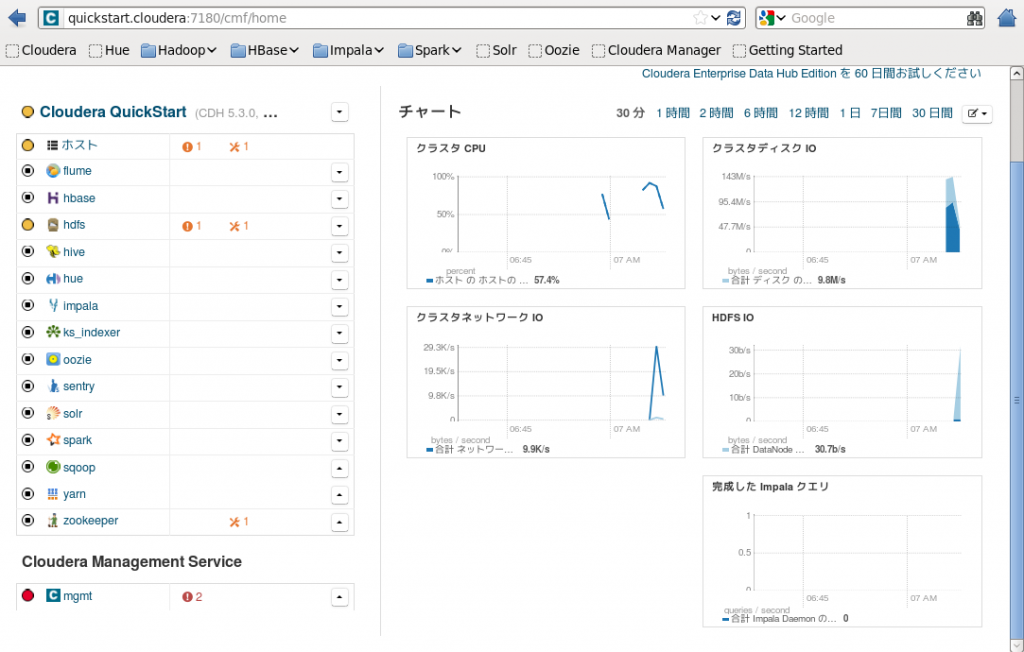This screenshot has width=1024, height=652.
Task: Open the Spark bookmarks folder
Action: (430, 50)
